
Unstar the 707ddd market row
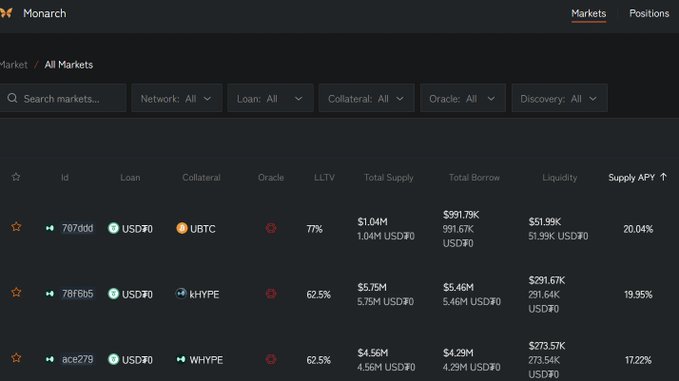pyautogui.click(x=16, y=227)
